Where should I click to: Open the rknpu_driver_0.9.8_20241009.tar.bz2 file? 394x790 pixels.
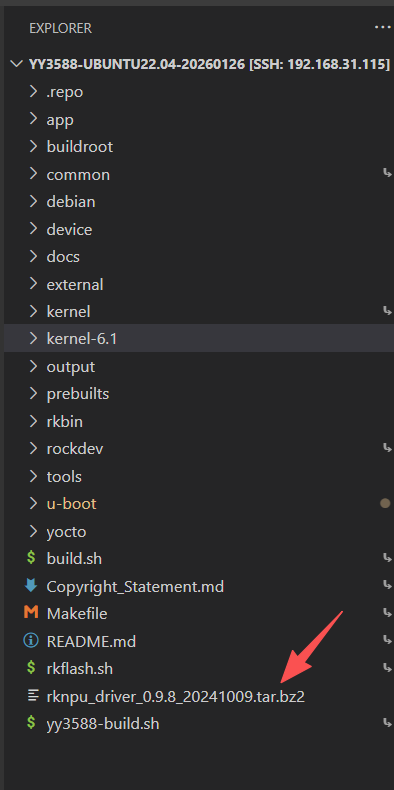[x=175, y=696]
